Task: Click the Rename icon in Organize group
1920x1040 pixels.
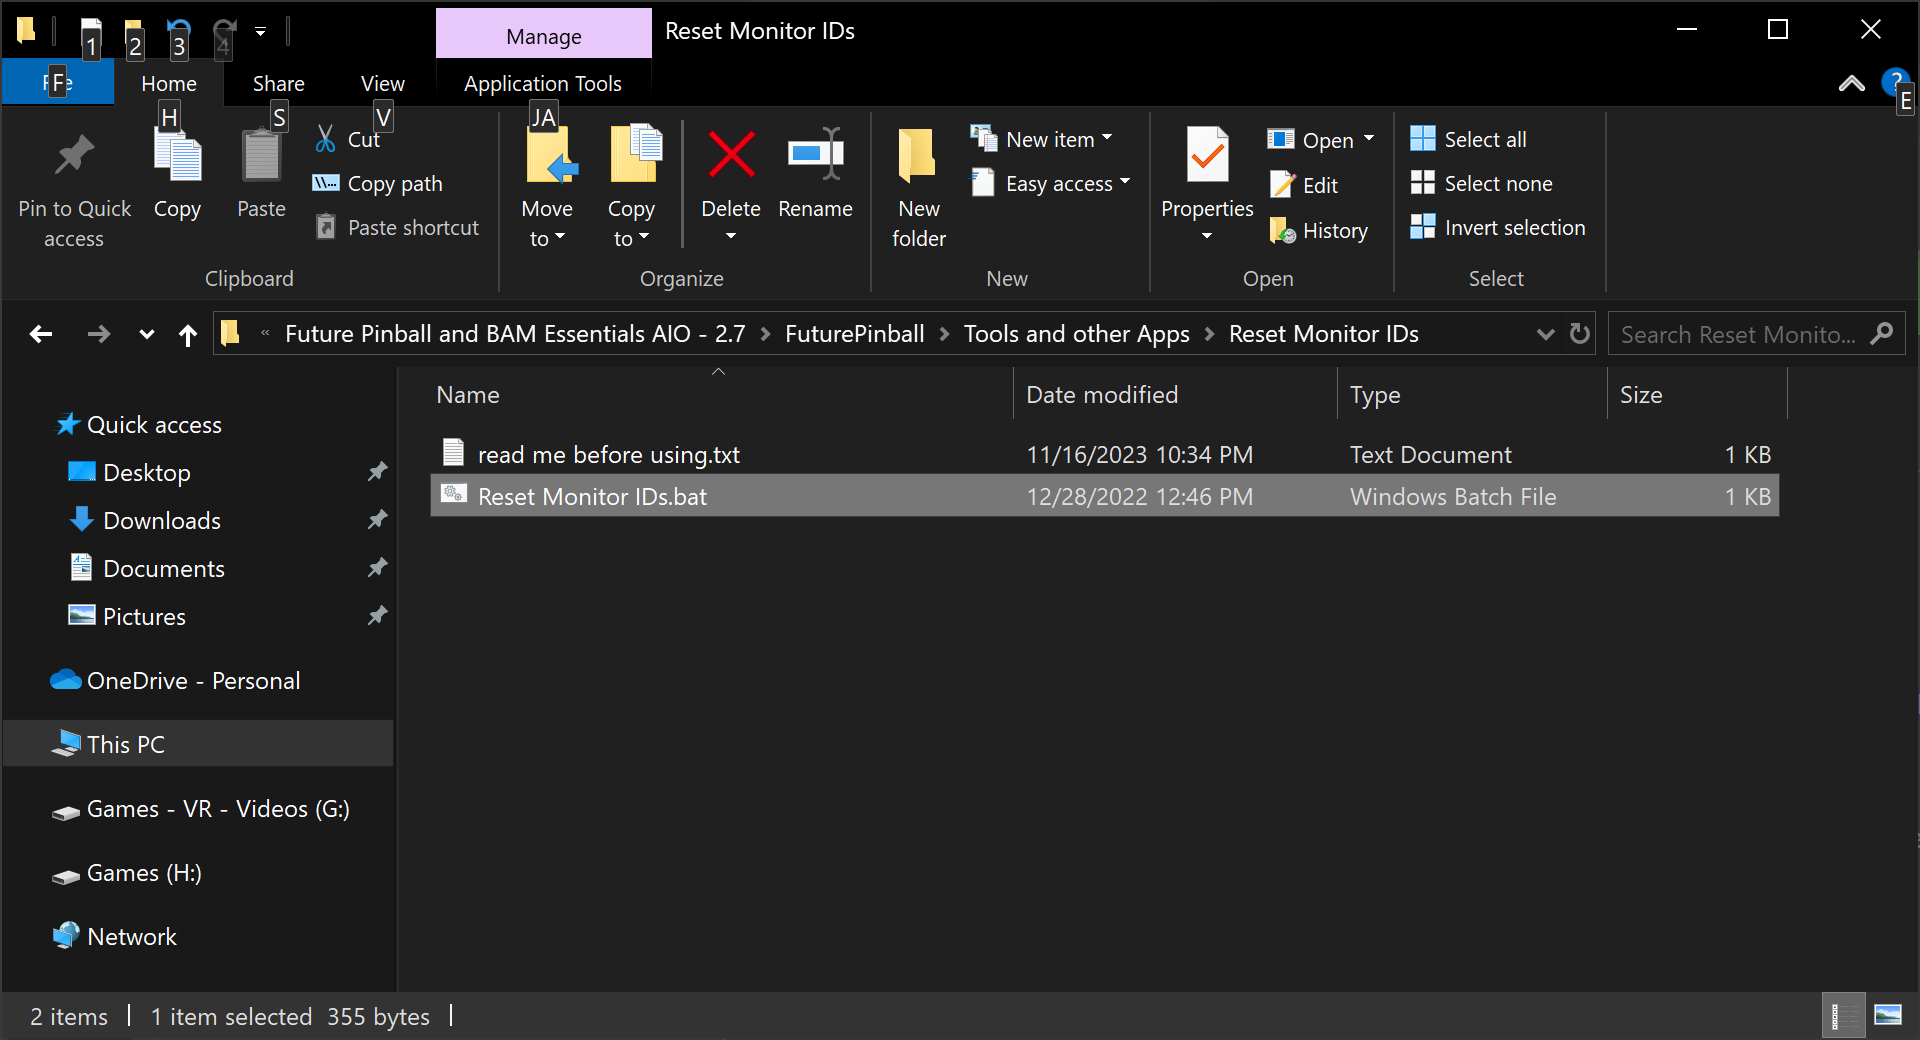Action: tap(815, 157)
